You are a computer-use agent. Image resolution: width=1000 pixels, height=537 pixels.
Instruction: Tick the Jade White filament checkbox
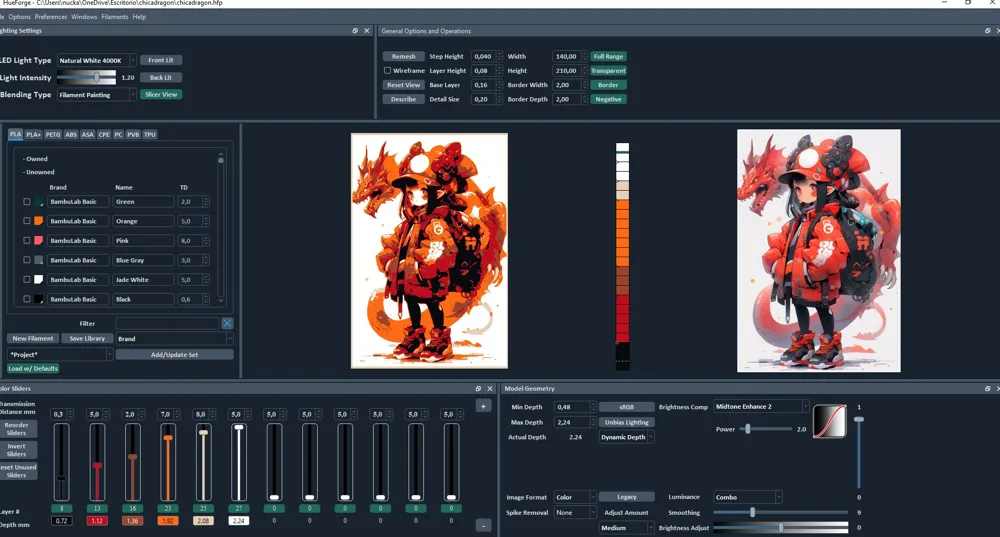27,279
